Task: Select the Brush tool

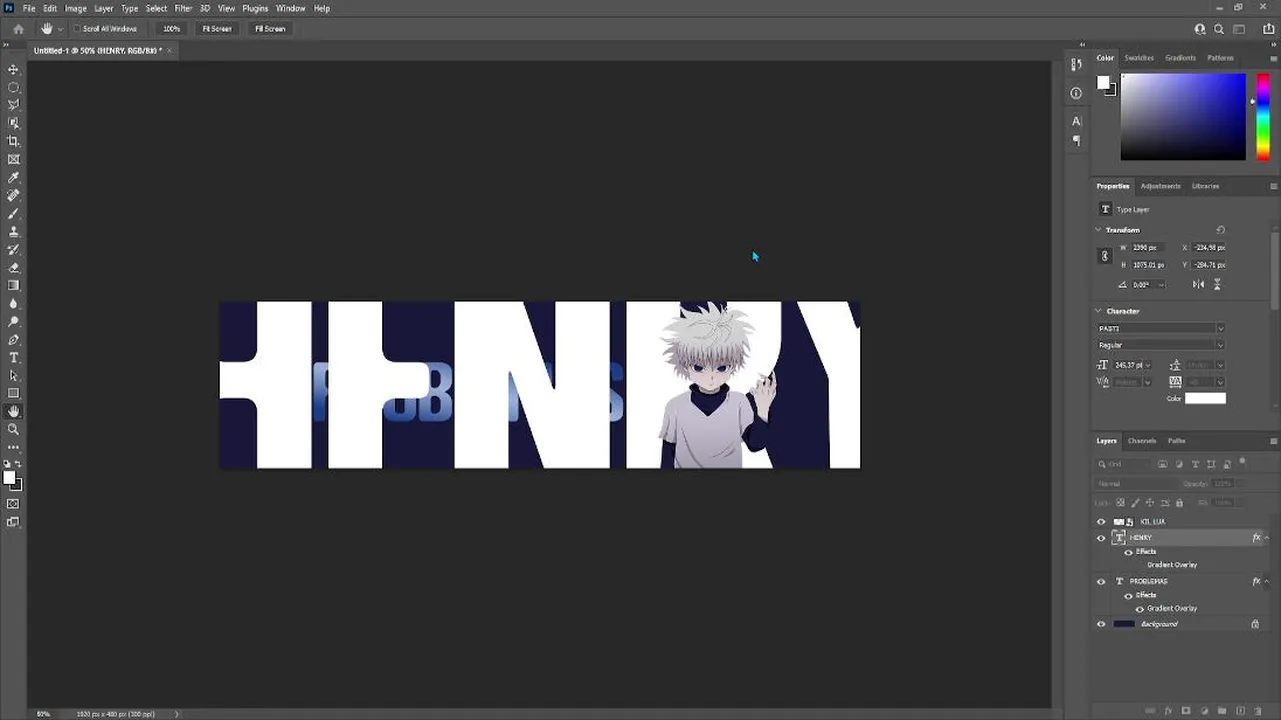Action: (14, 214)
